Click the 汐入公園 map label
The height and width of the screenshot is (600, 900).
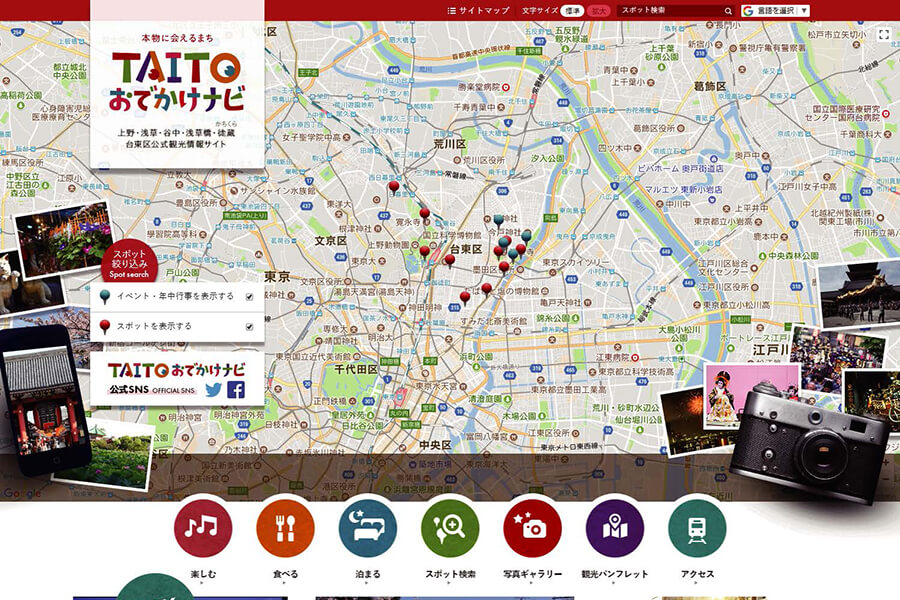coord(547,158)
